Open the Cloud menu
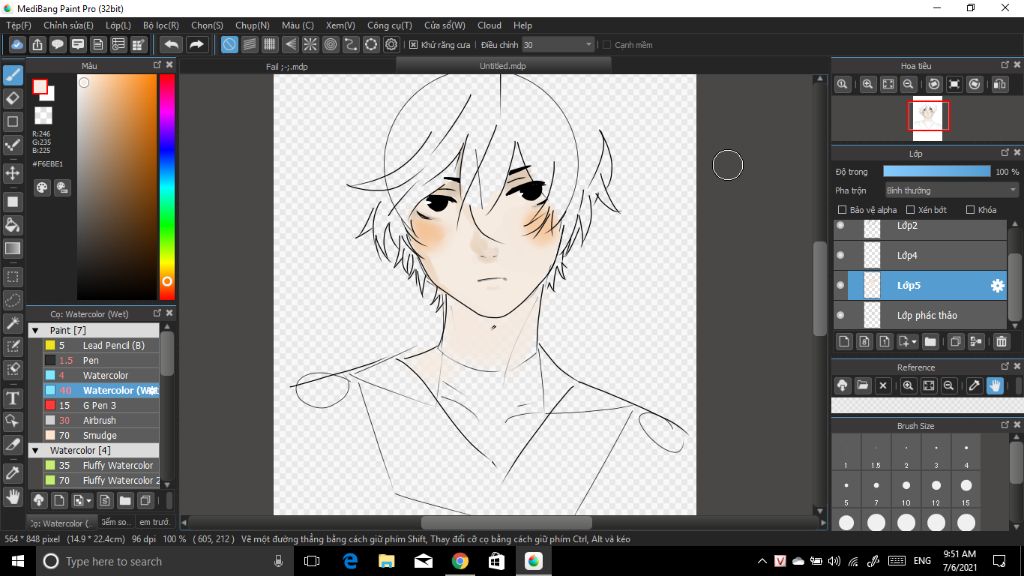Screen dimensions: 1024x576 point(489,25)
